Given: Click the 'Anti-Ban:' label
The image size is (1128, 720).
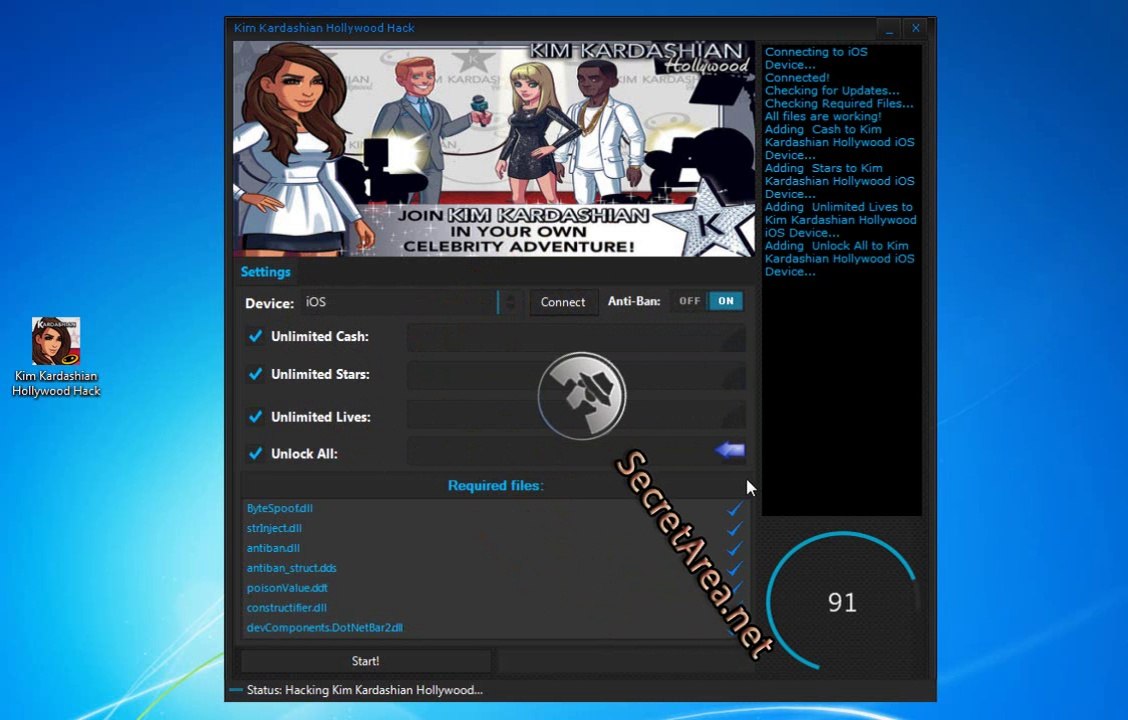Looking at the screenshot, I should pyautogui.click(x=634, y=301).
